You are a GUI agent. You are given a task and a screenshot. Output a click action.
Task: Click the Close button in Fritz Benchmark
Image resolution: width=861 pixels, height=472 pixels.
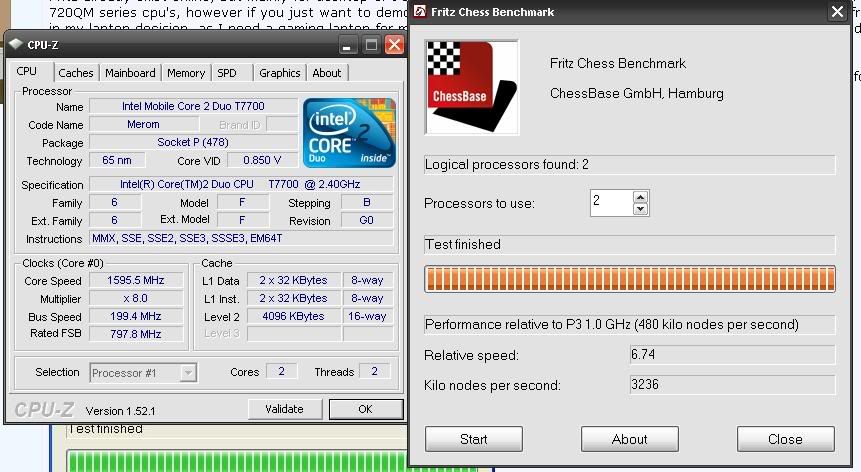(x=786, y=439)
